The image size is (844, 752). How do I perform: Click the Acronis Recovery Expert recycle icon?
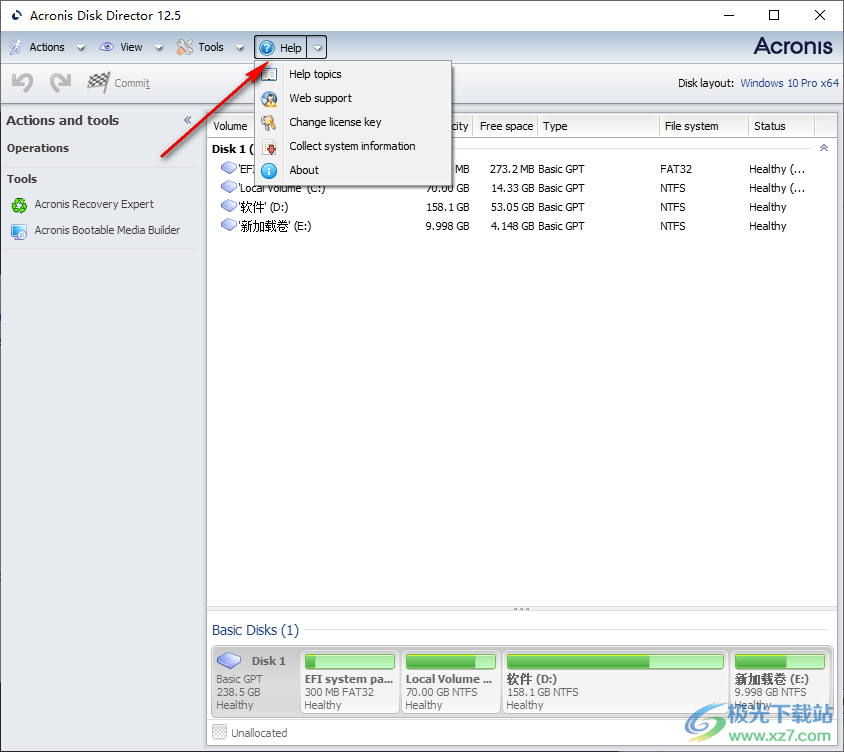tap(19, 205)
